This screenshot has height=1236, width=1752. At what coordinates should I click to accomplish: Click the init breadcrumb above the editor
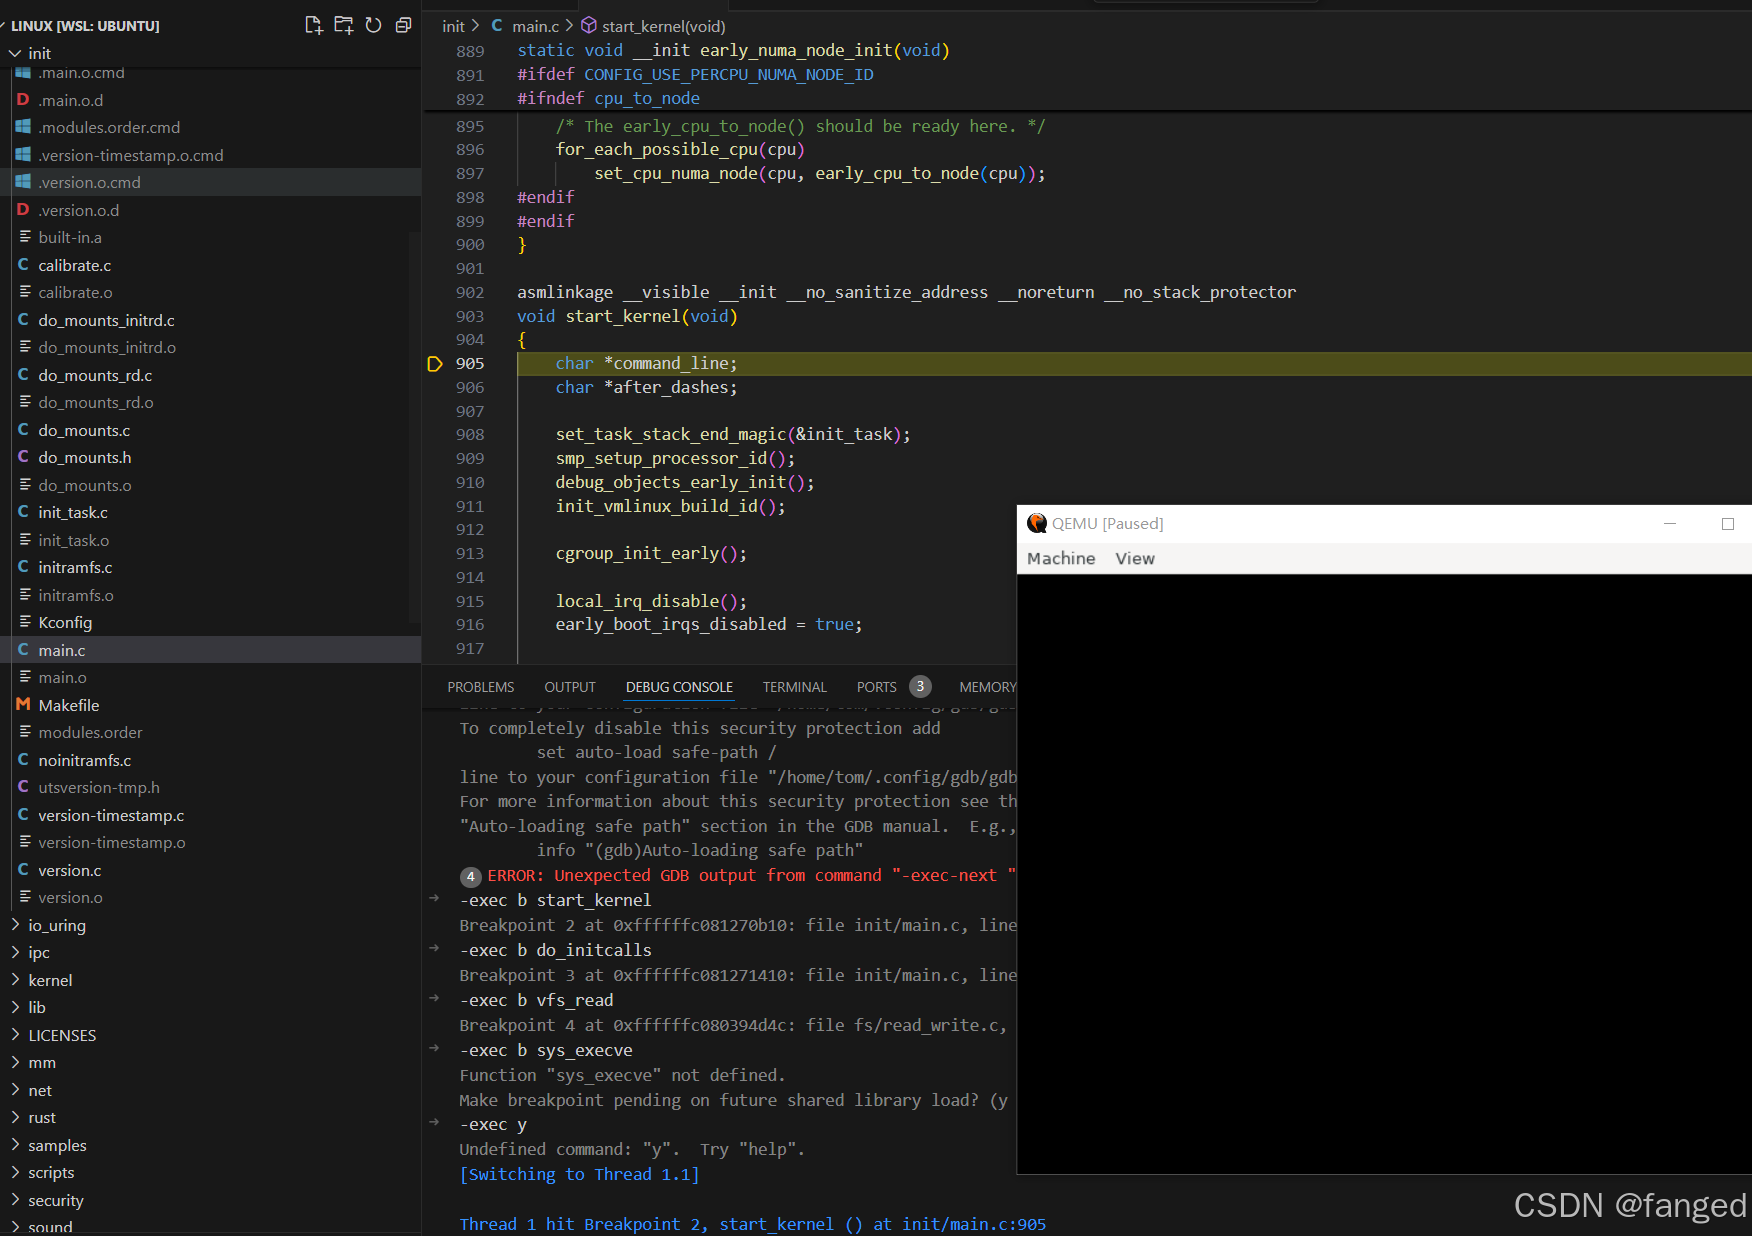click(x=453, y=25)
